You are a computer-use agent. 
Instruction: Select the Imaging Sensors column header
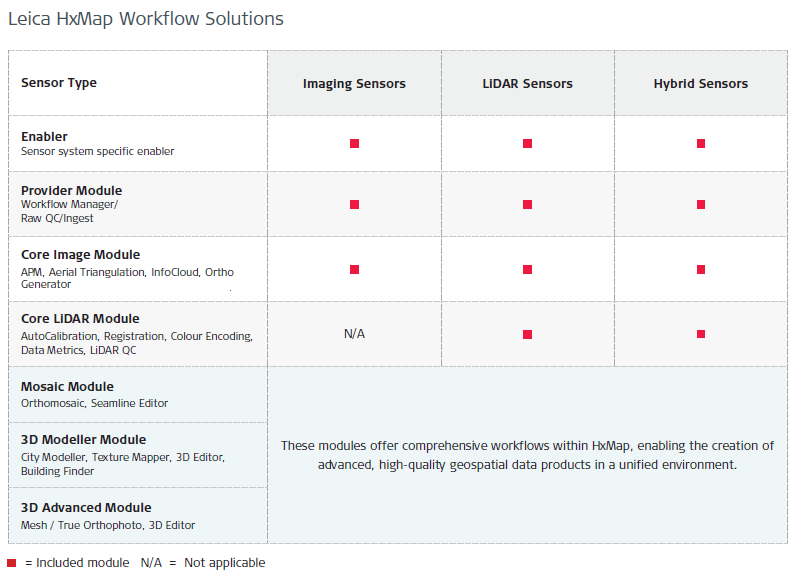tap(354, 84)
